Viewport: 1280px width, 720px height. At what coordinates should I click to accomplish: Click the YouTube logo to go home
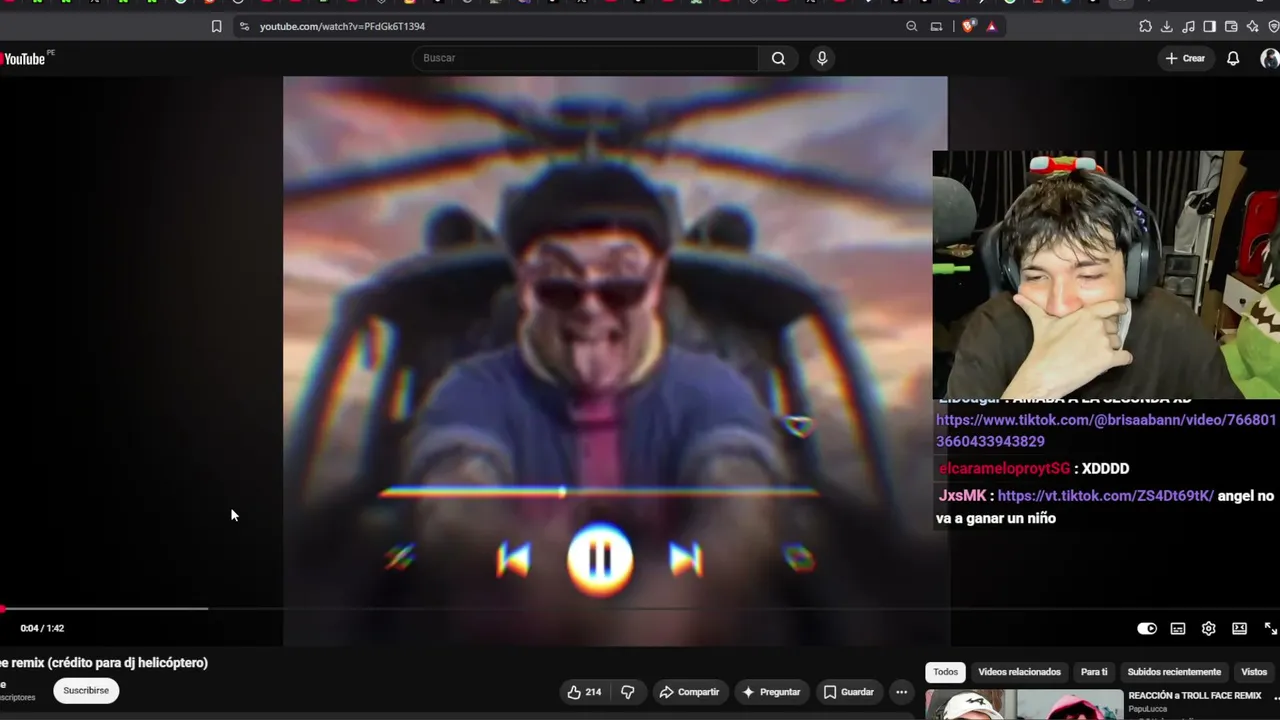(24, 59)
